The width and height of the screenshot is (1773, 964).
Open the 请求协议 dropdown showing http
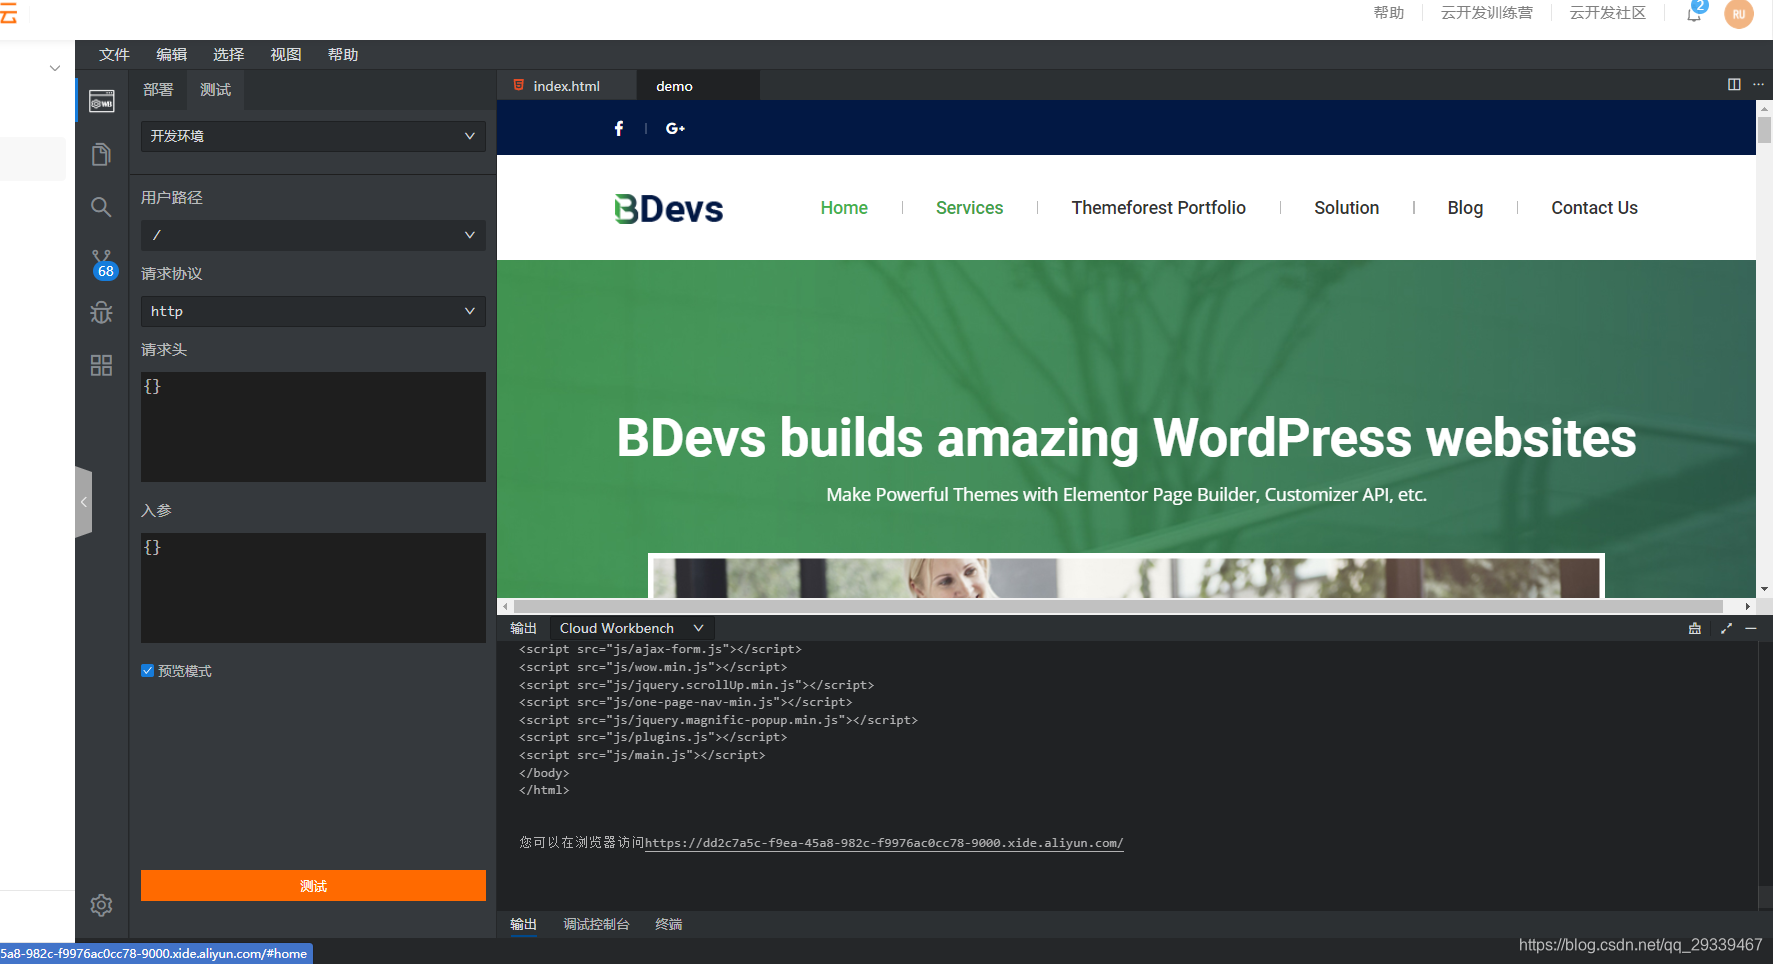pos(313,311)
